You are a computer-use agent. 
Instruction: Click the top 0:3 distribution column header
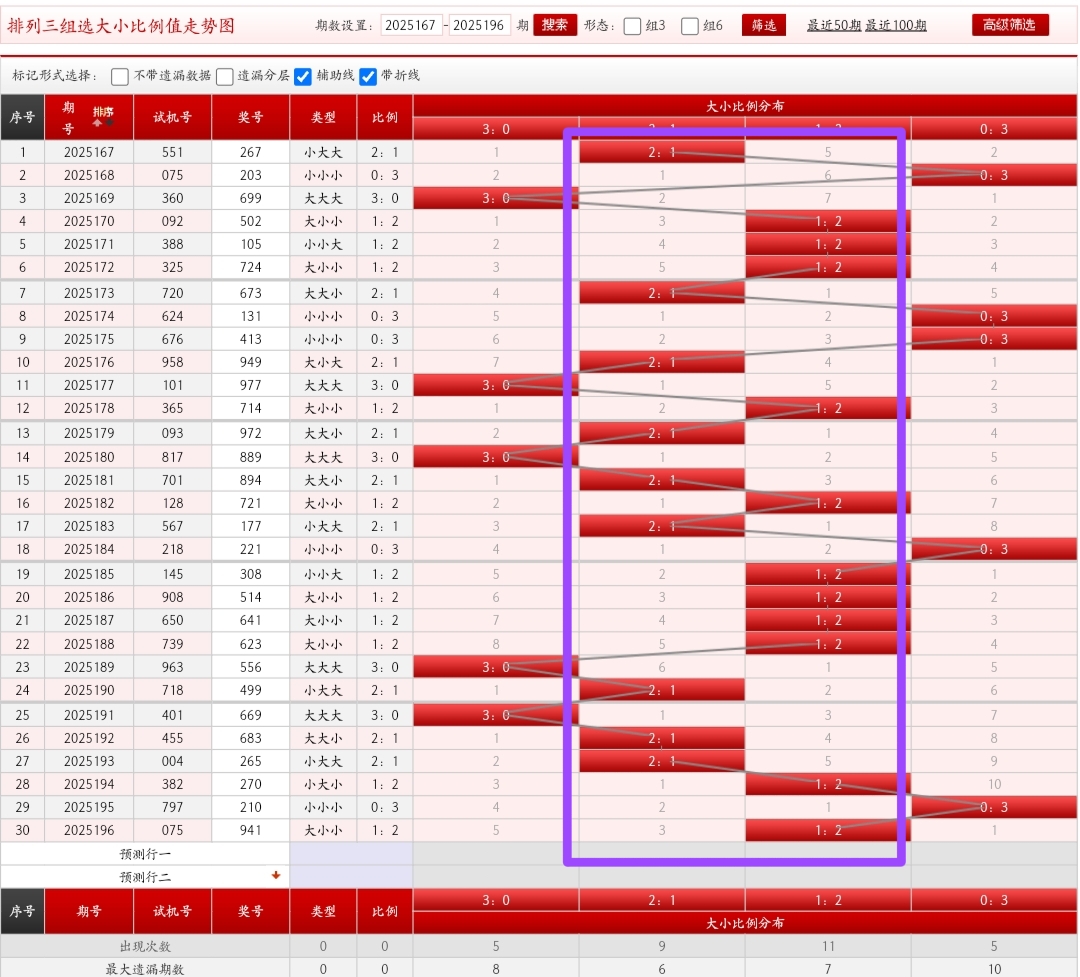(994, 130)
